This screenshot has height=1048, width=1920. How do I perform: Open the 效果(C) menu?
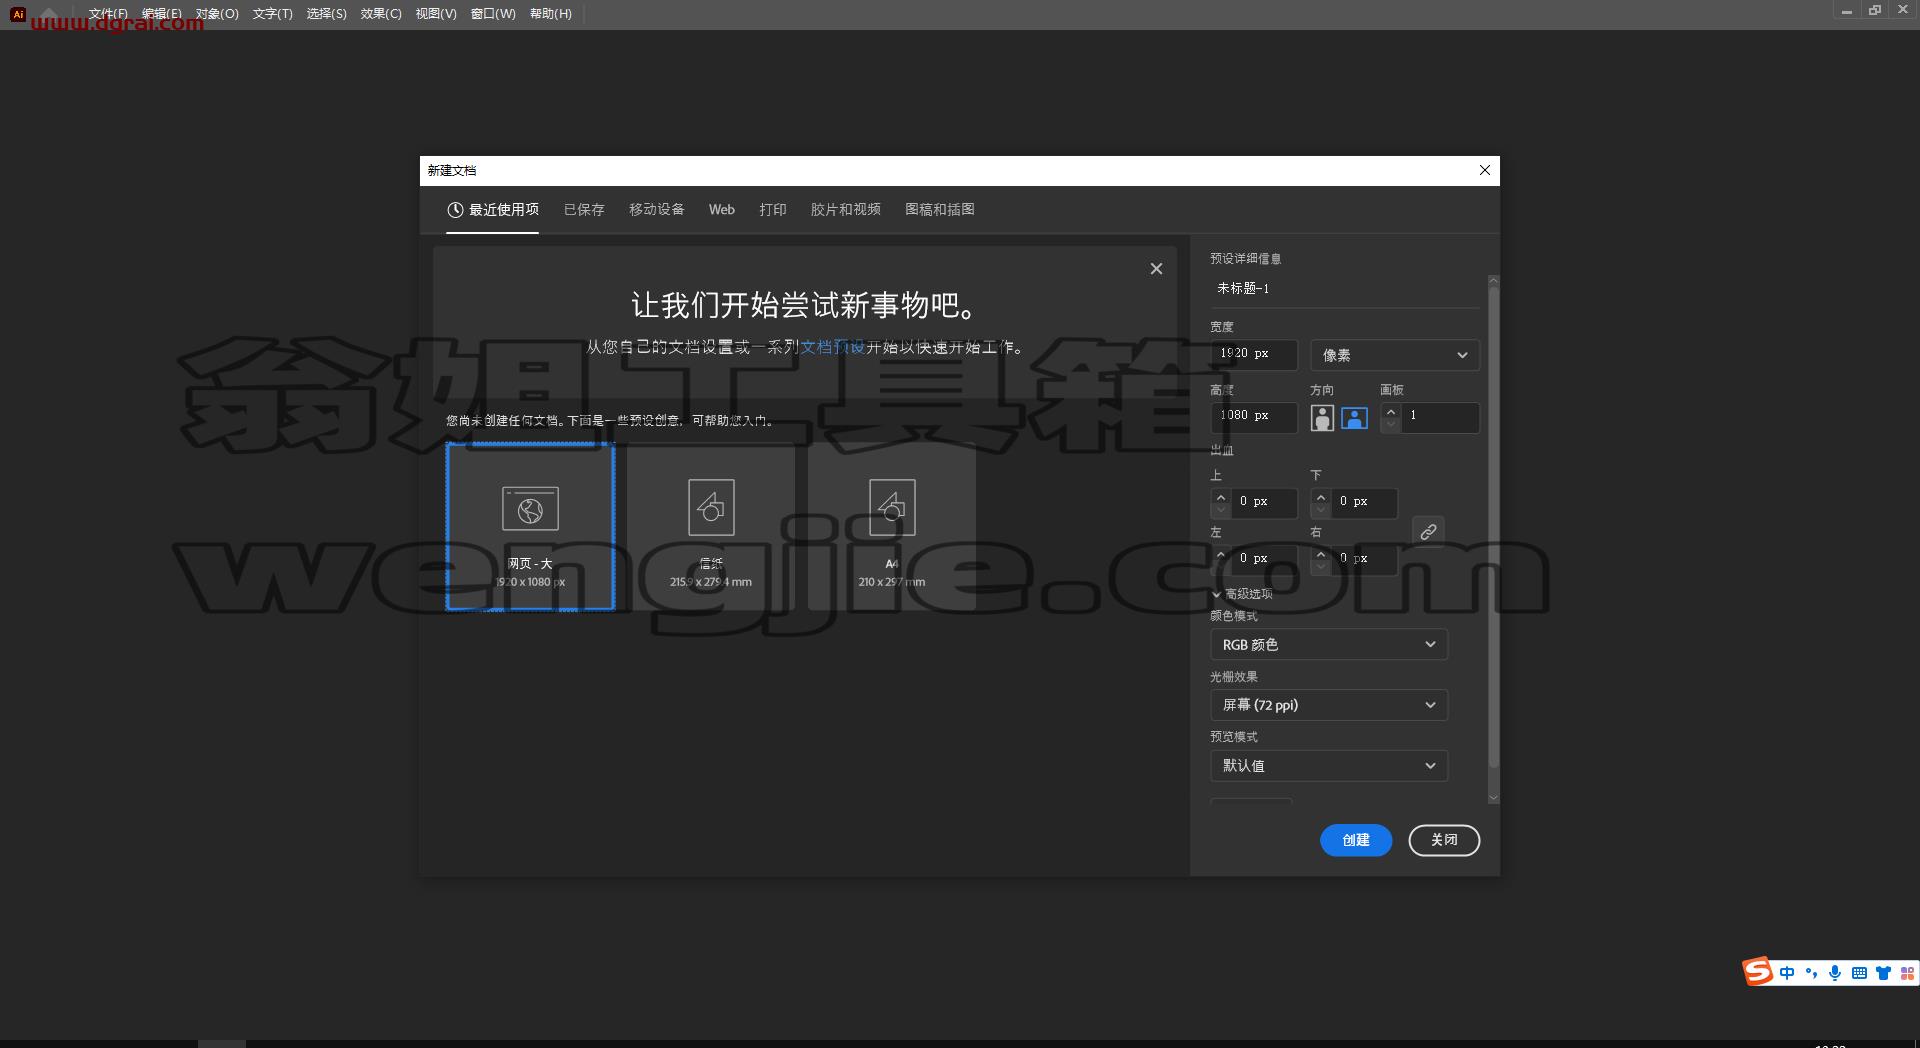tap(381, 14)
